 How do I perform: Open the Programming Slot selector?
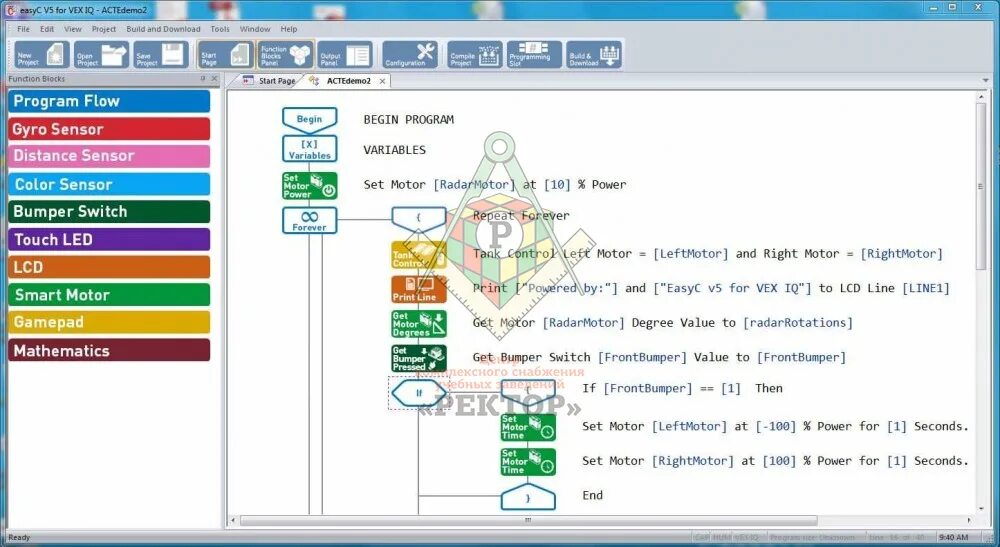[534, 55]
